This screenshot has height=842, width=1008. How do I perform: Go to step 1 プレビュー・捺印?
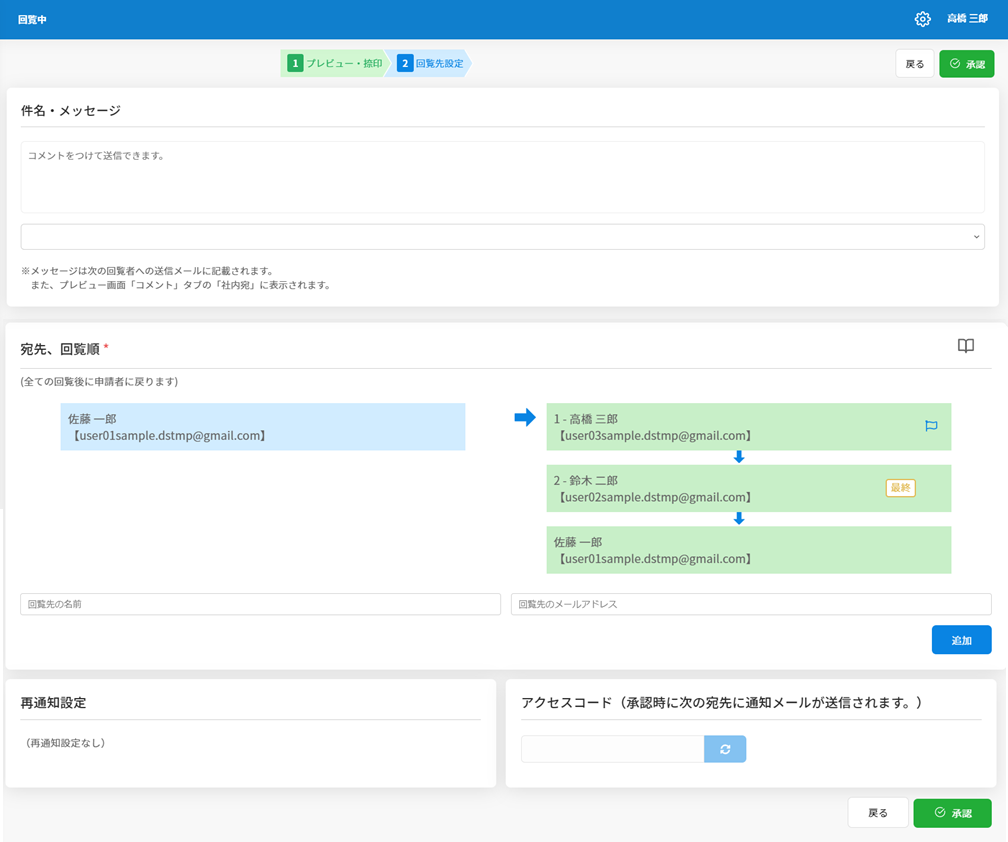click(x=335, y=63)
